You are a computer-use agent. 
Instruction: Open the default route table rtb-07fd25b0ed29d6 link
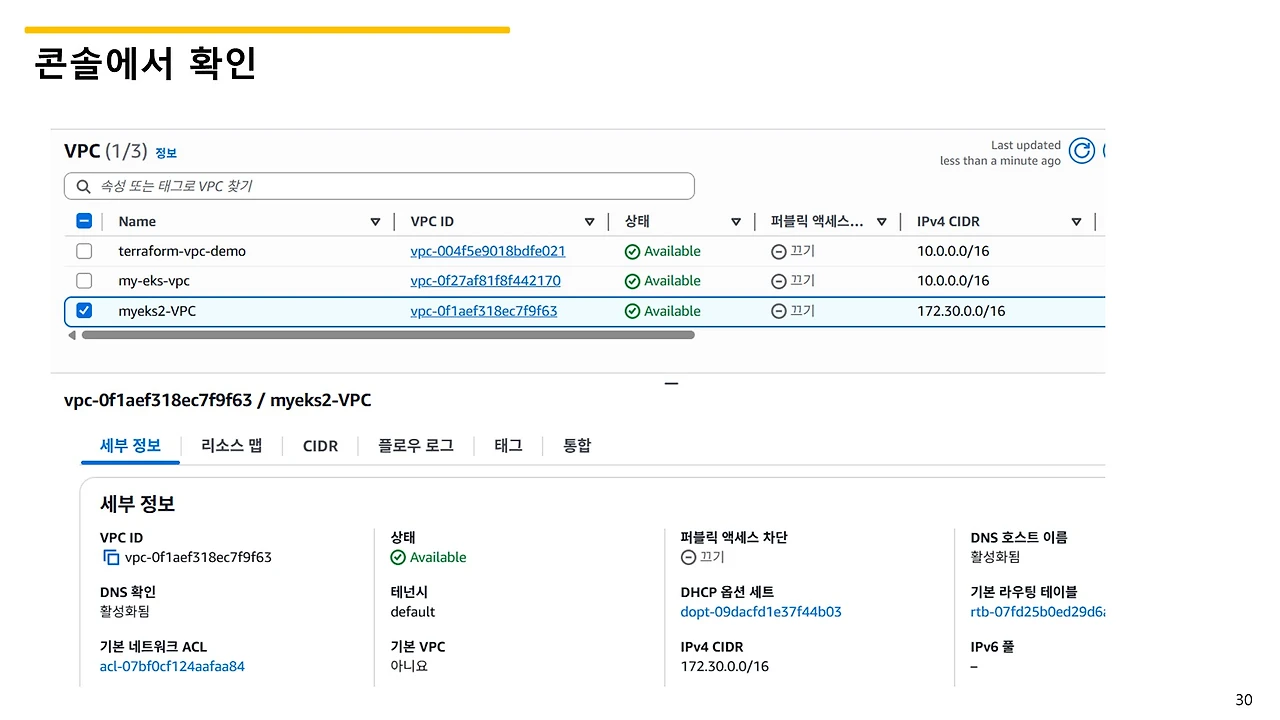click(x=1038, y=612)
